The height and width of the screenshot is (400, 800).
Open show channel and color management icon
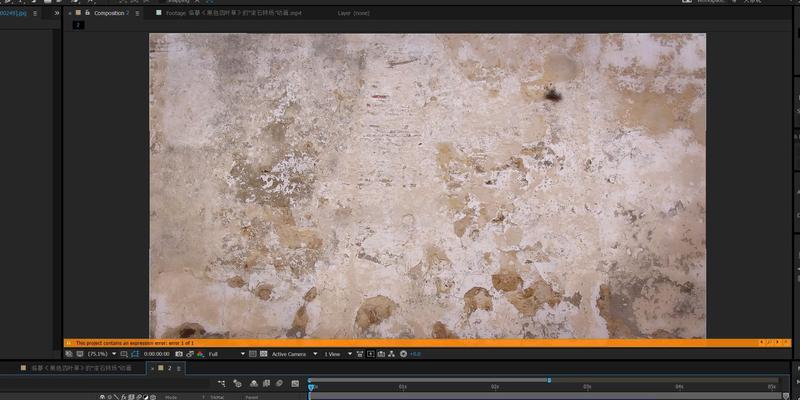click(x=201, y=354)
